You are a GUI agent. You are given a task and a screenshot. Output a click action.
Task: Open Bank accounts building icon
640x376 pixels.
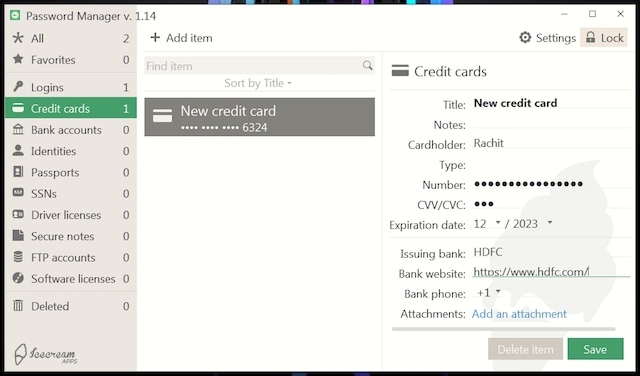(x=18, y=129)
